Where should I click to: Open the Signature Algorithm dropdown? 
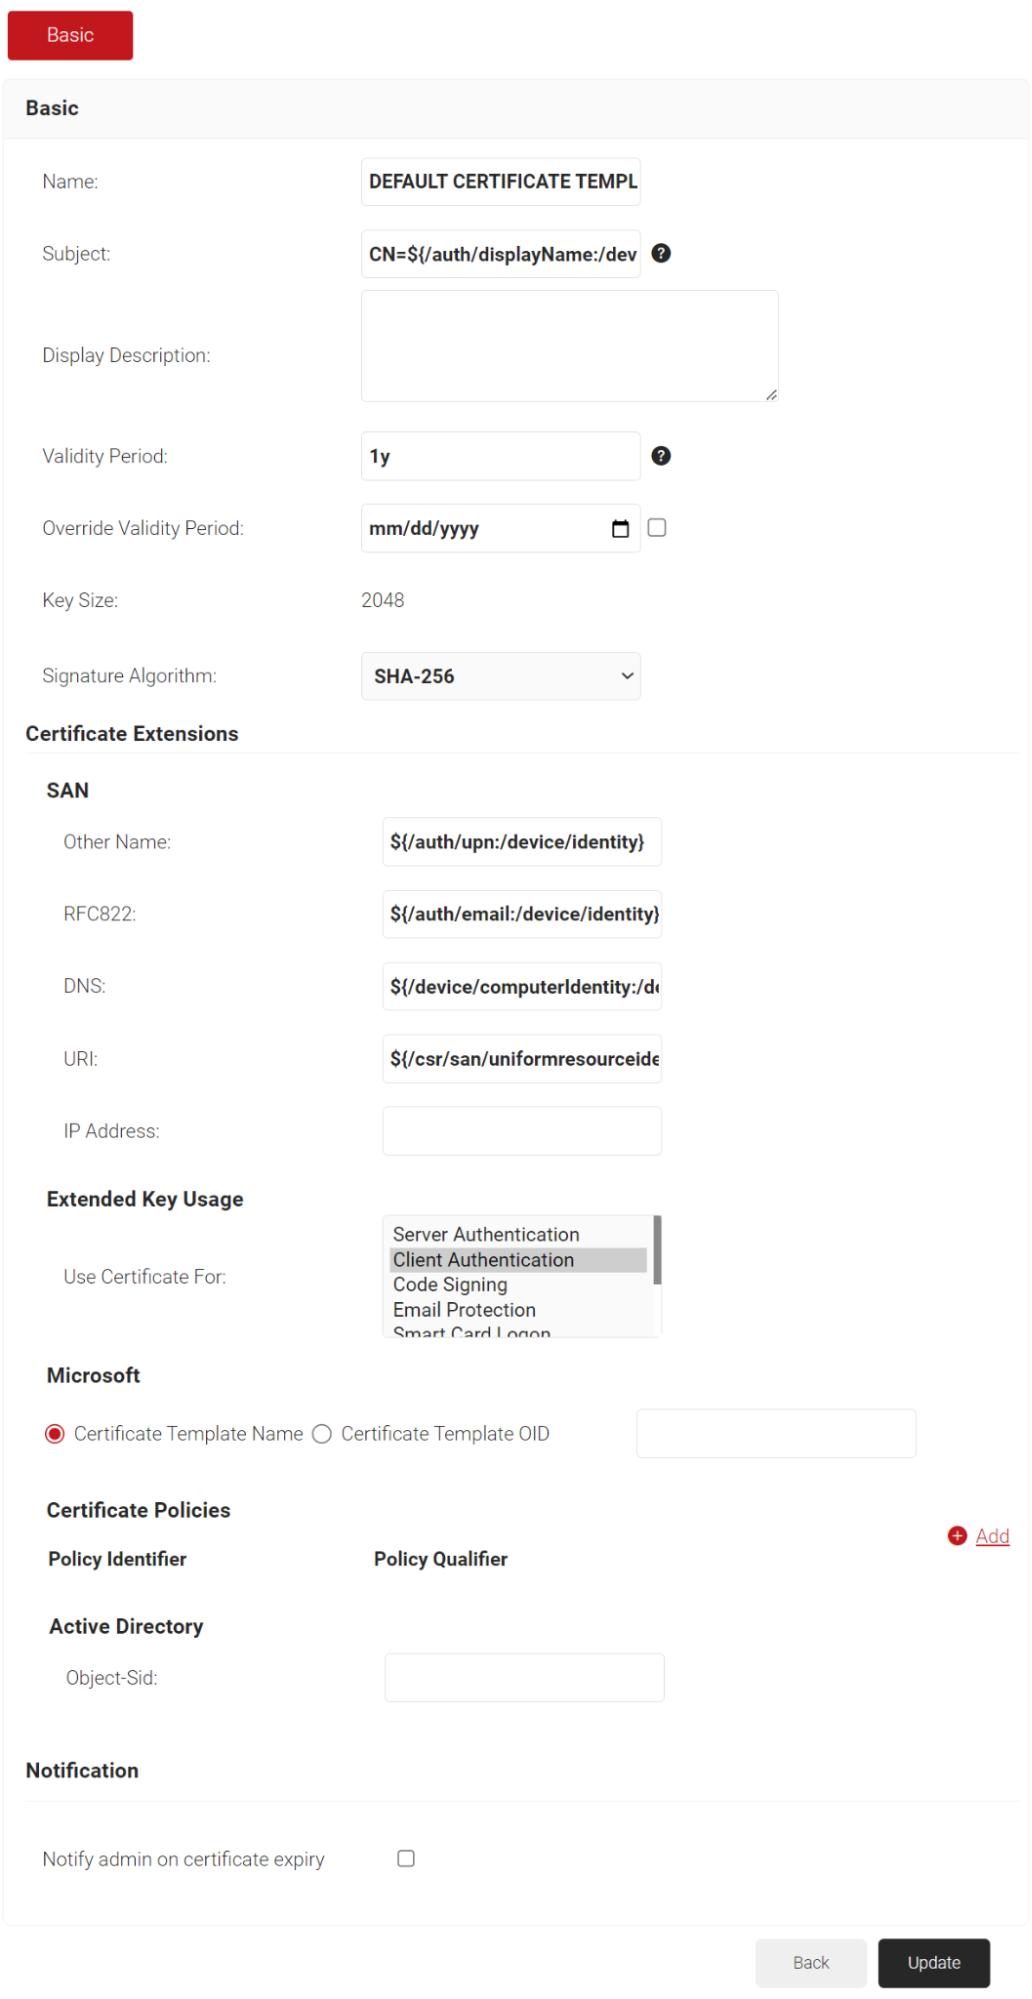click(x=500, y=677)
